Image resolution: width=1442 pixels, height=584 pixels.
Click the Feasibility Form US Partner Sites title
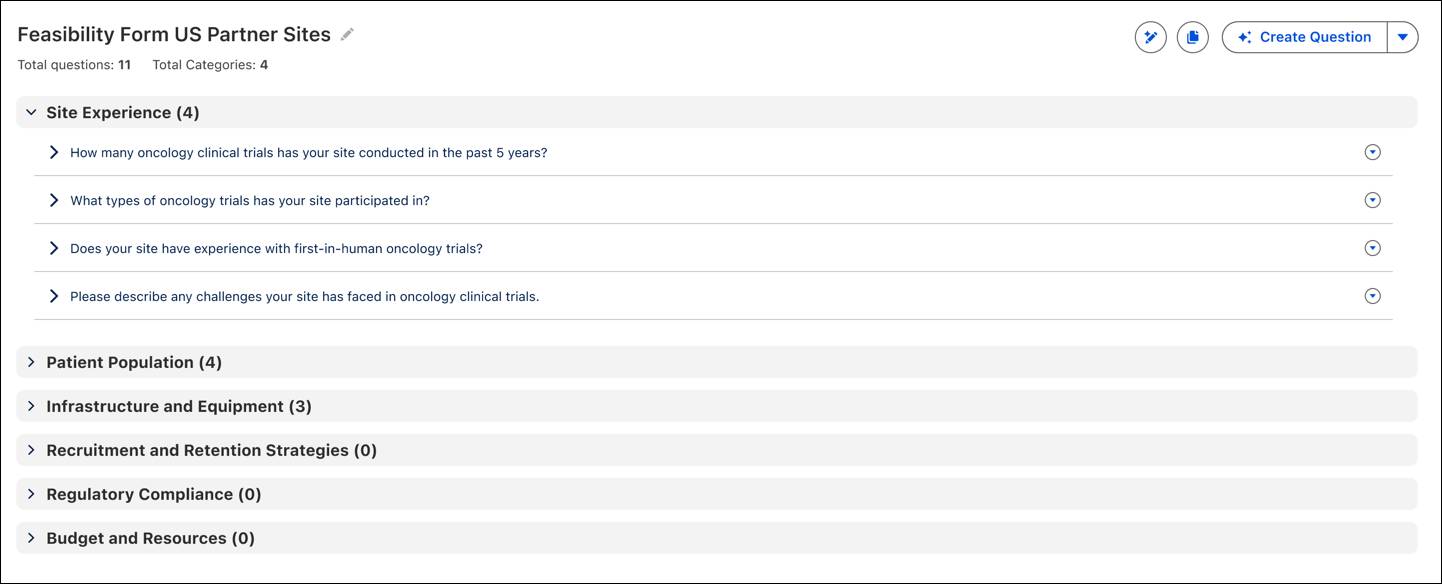coord(174,34)
